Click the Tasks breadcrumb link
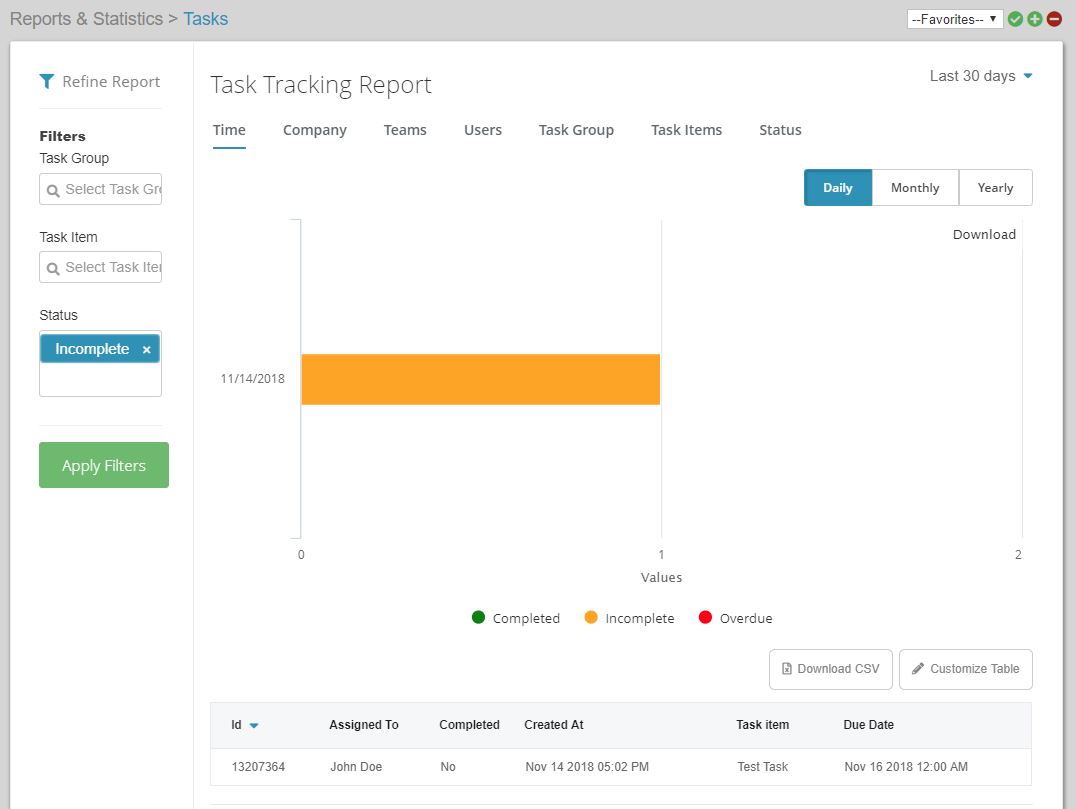The height and width of the screenshot is (809, 1076). point(206,18)
